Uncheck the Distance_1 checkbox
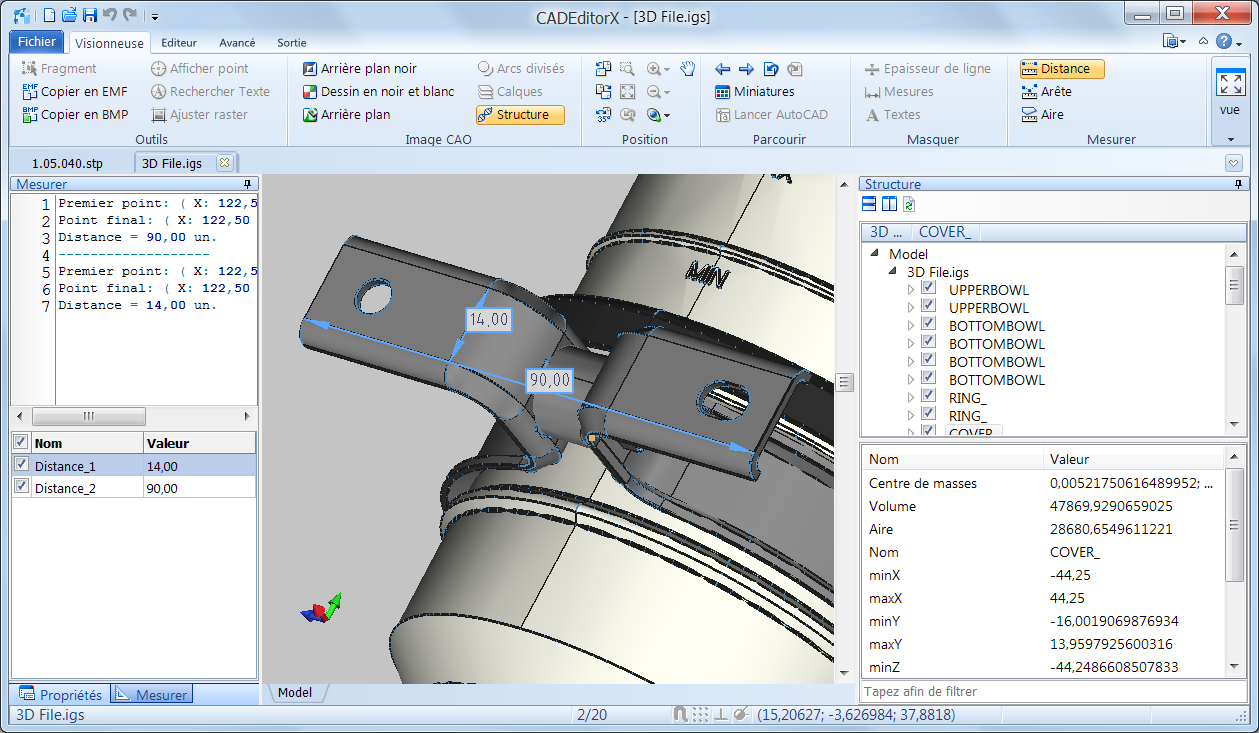1259x733 pixels. pyautogui.click(x=22, y=465)
